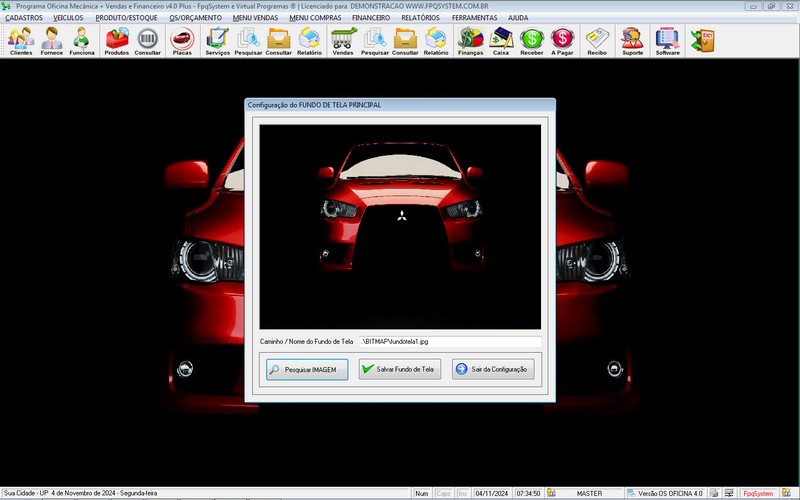Select the Recibo receipt icon
The height and width of the screenshot is (500, 800).
pyautogui.click(x=597, y=40)
